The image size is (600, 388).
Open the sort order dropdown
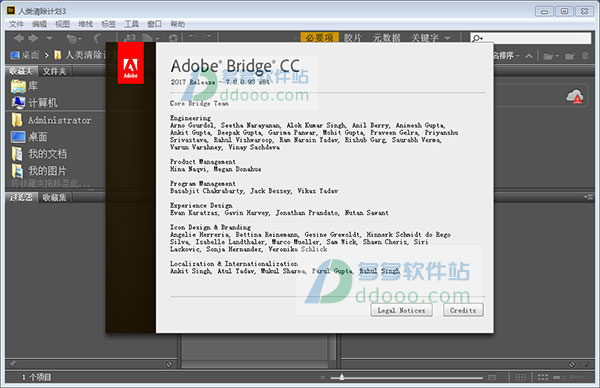click(507, 56)
